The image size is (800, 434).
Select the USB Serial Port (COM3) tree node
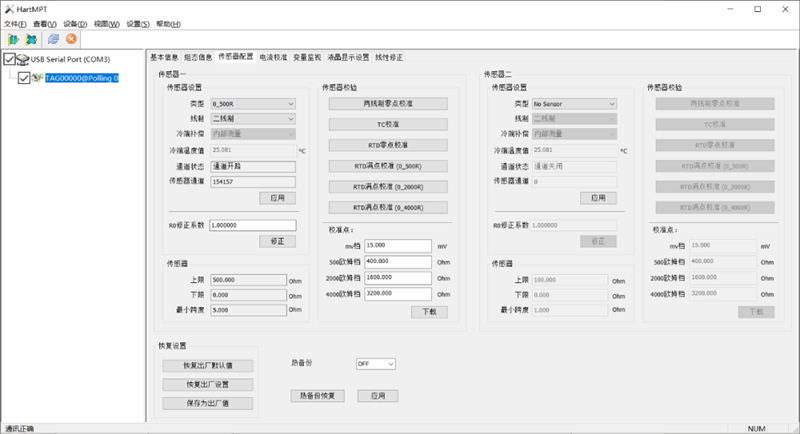coord(70,60)
